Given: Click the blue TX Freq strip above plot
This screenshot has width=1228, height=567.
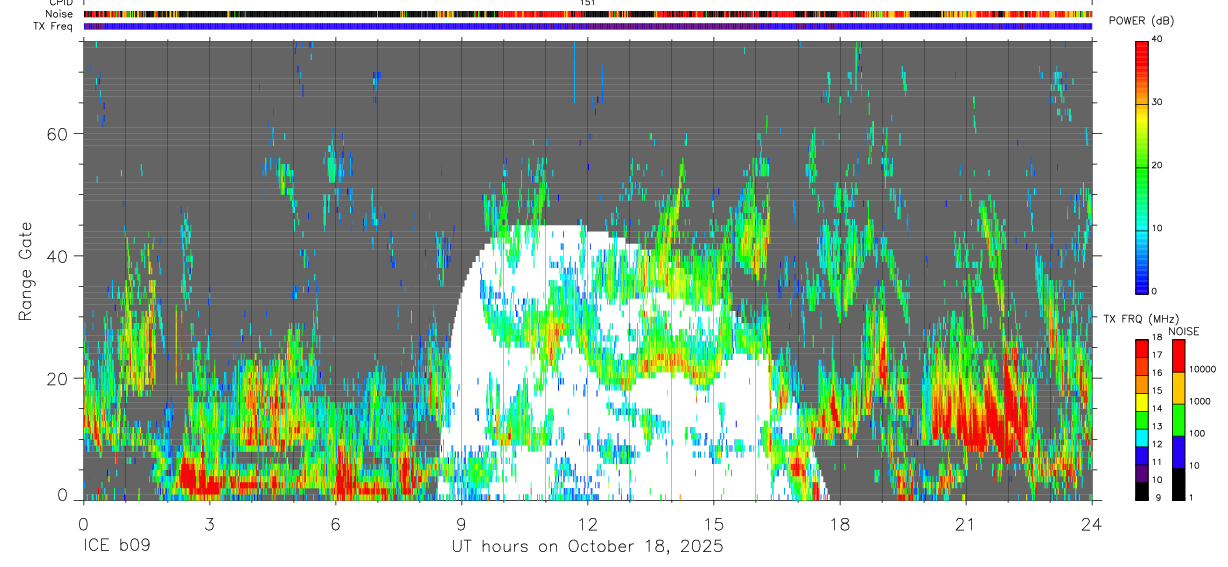Looking at the screenshot, I should pos(588,26).
